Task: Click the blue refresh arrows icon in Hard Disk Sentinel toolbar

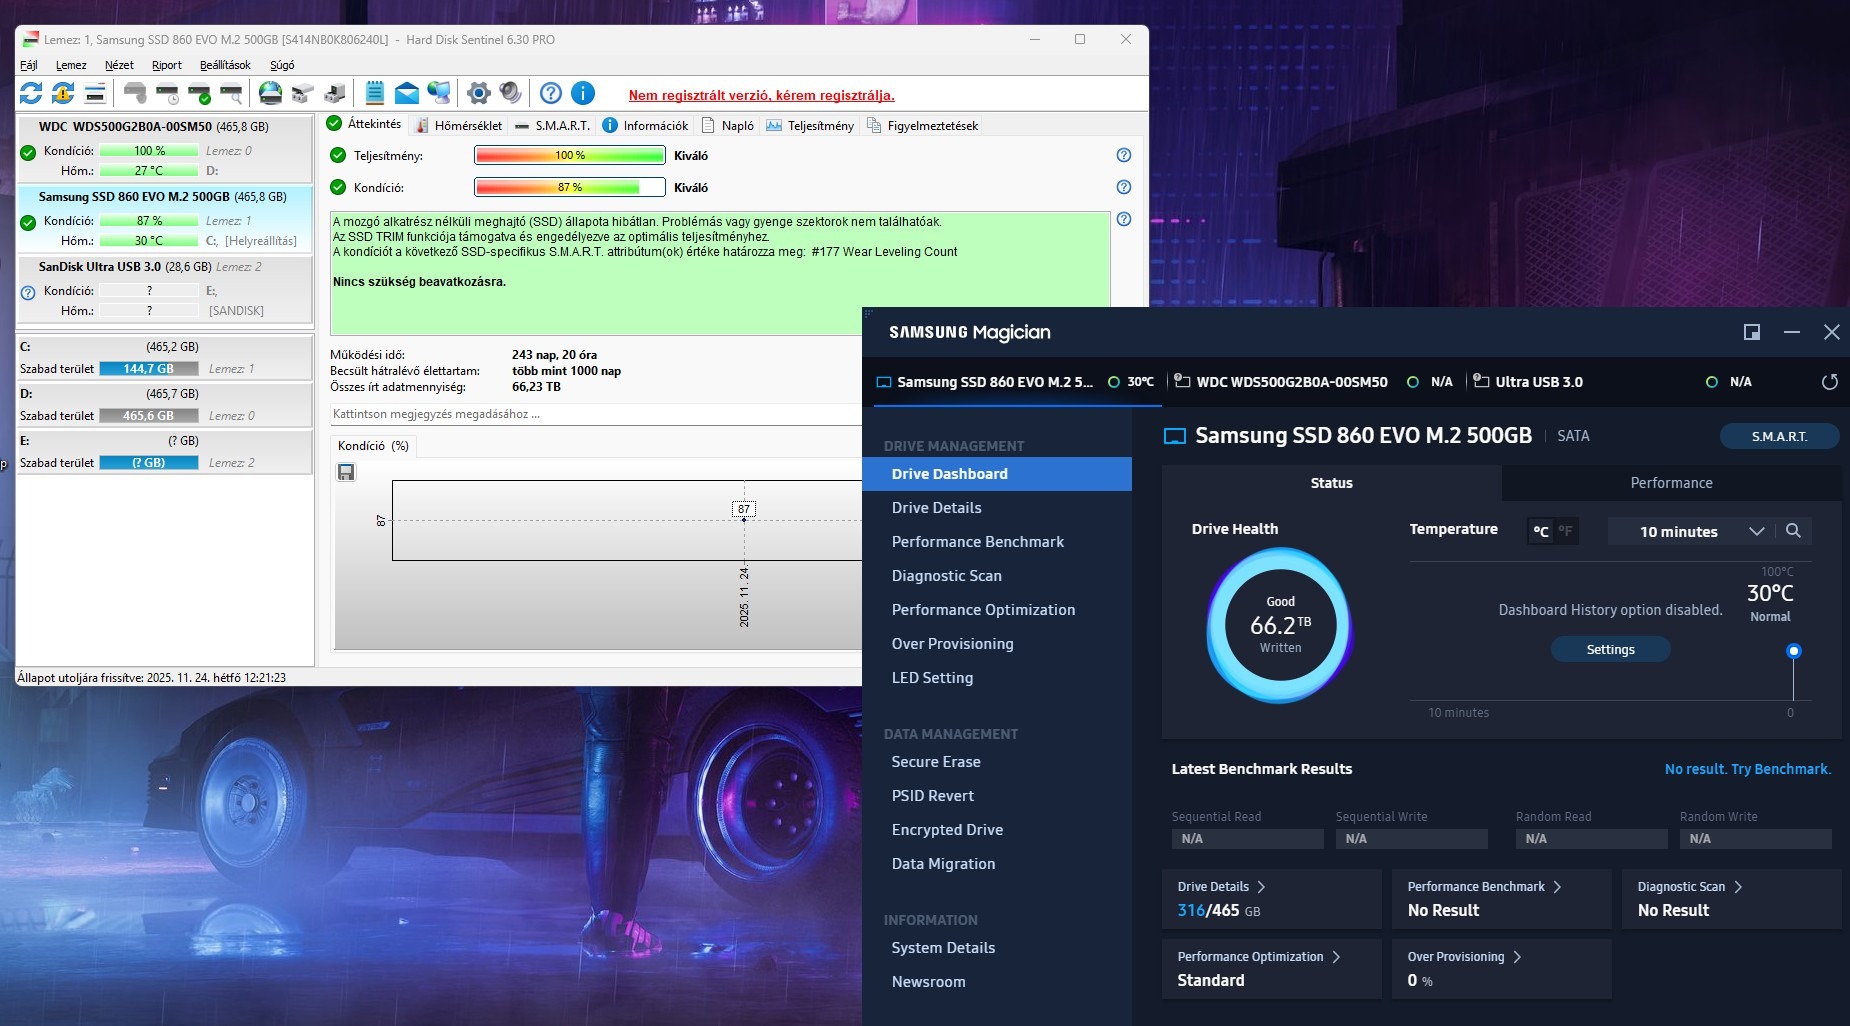Action: click(x=31, y=94)
